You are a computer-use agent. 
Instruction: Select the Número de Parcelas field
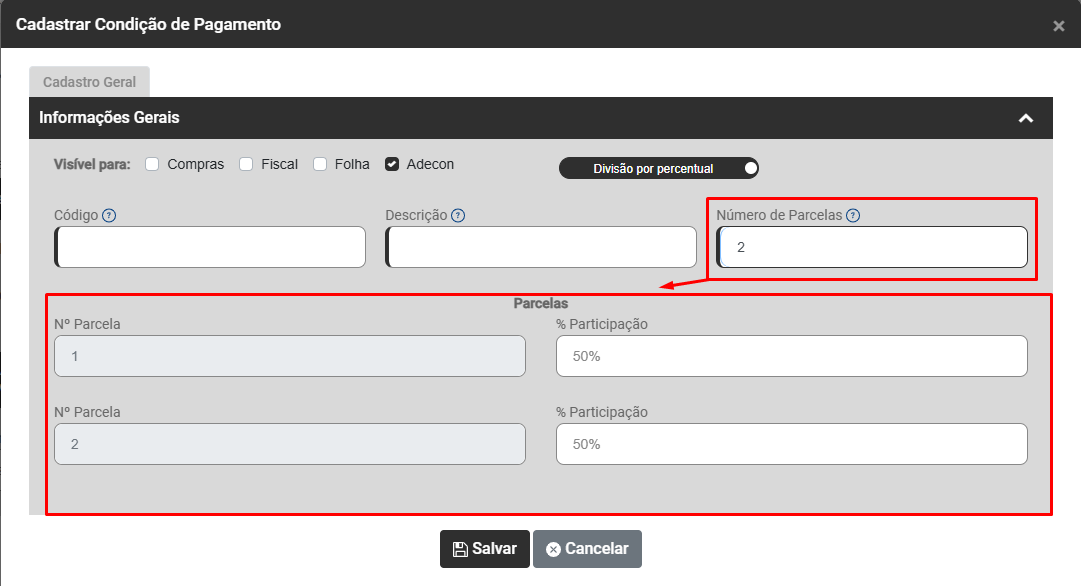click(872, 247)
